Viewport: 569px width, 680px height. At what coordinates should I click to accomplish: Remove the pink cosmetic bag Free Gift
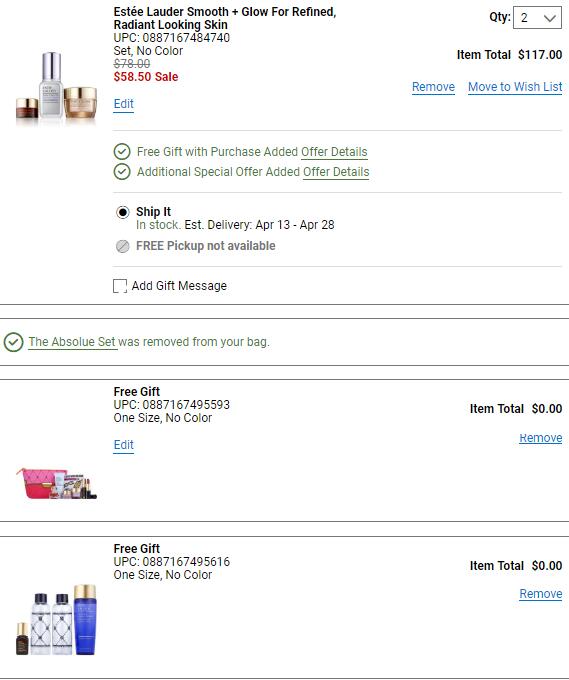[x=541, y=438]
